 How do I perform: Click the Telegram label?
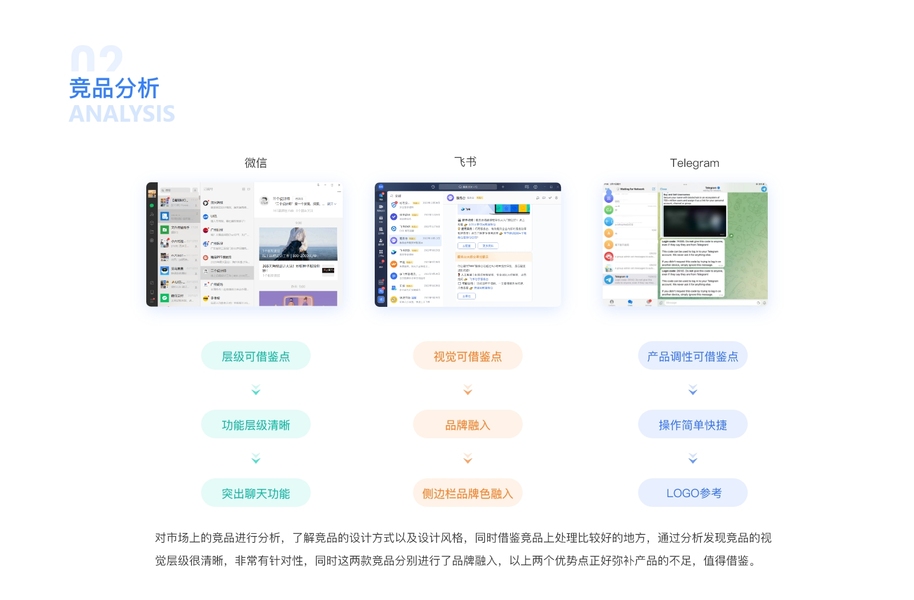[694, 163]
